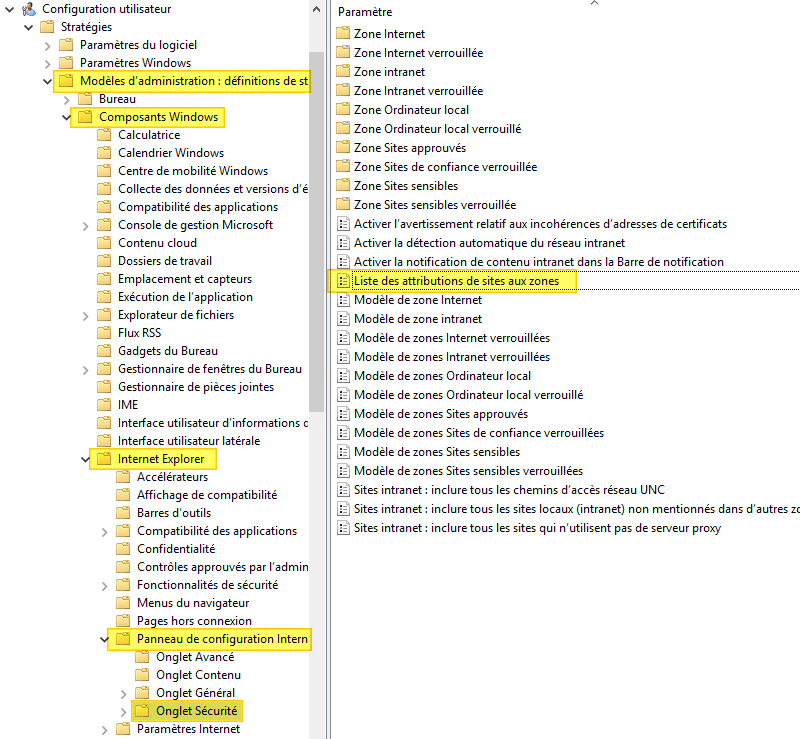Select Modèle de zone intranet setting
Screen dimensions: 800x739
click(x=418, y=318)
